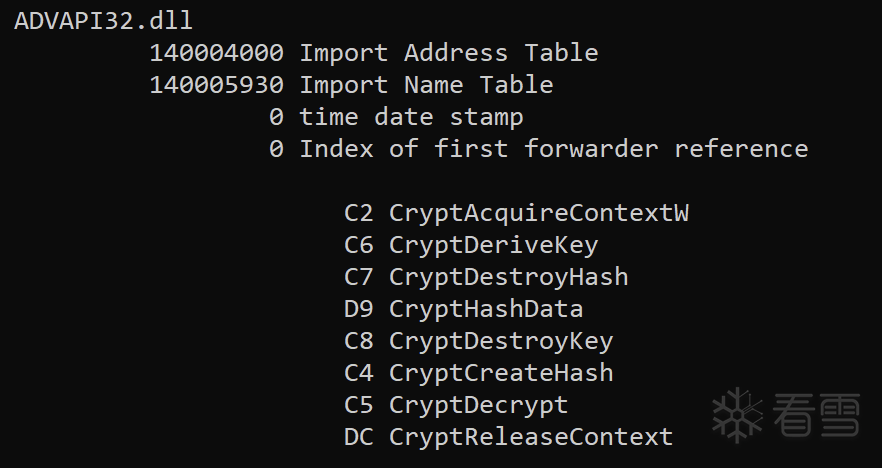Screen dimensions: 882x468
Task: Select the CryptDestroyHash import entry
Action: (508, 277)
